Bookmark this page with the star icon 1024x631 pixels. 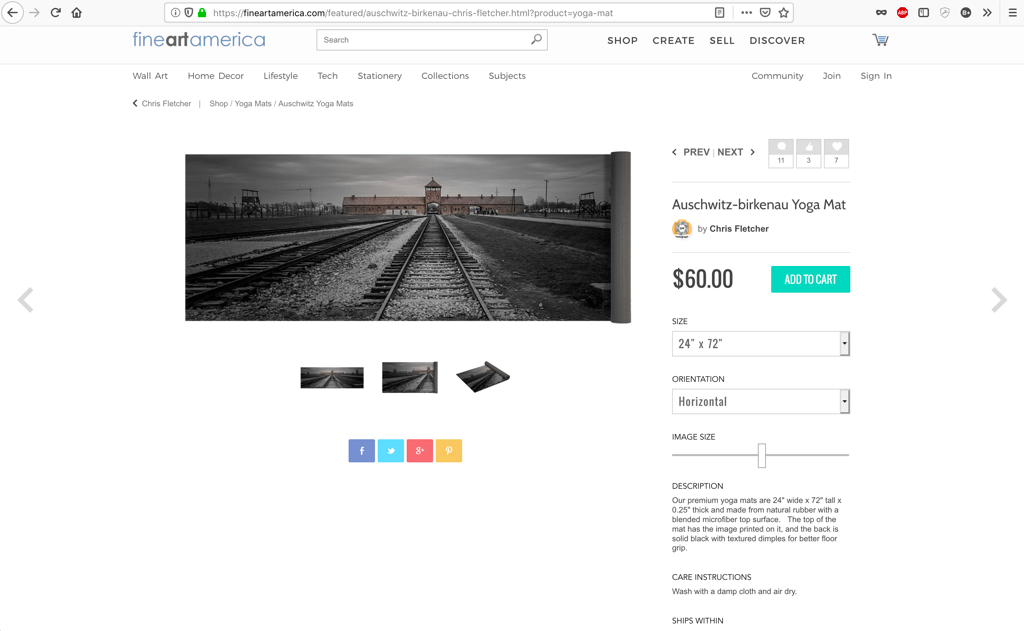pyautogui.click(x=784, y=12)
